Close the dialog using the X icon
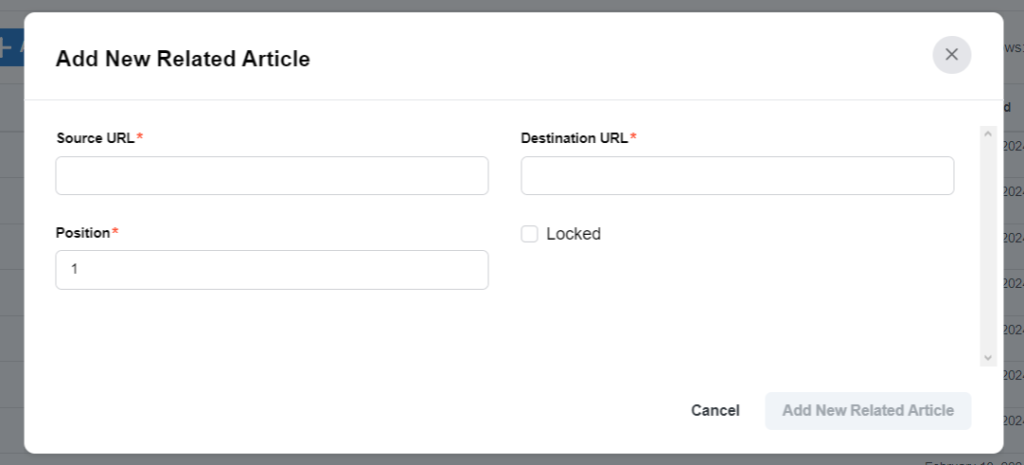The height and width of the screenshot is (465, 1024). (952, 55)
